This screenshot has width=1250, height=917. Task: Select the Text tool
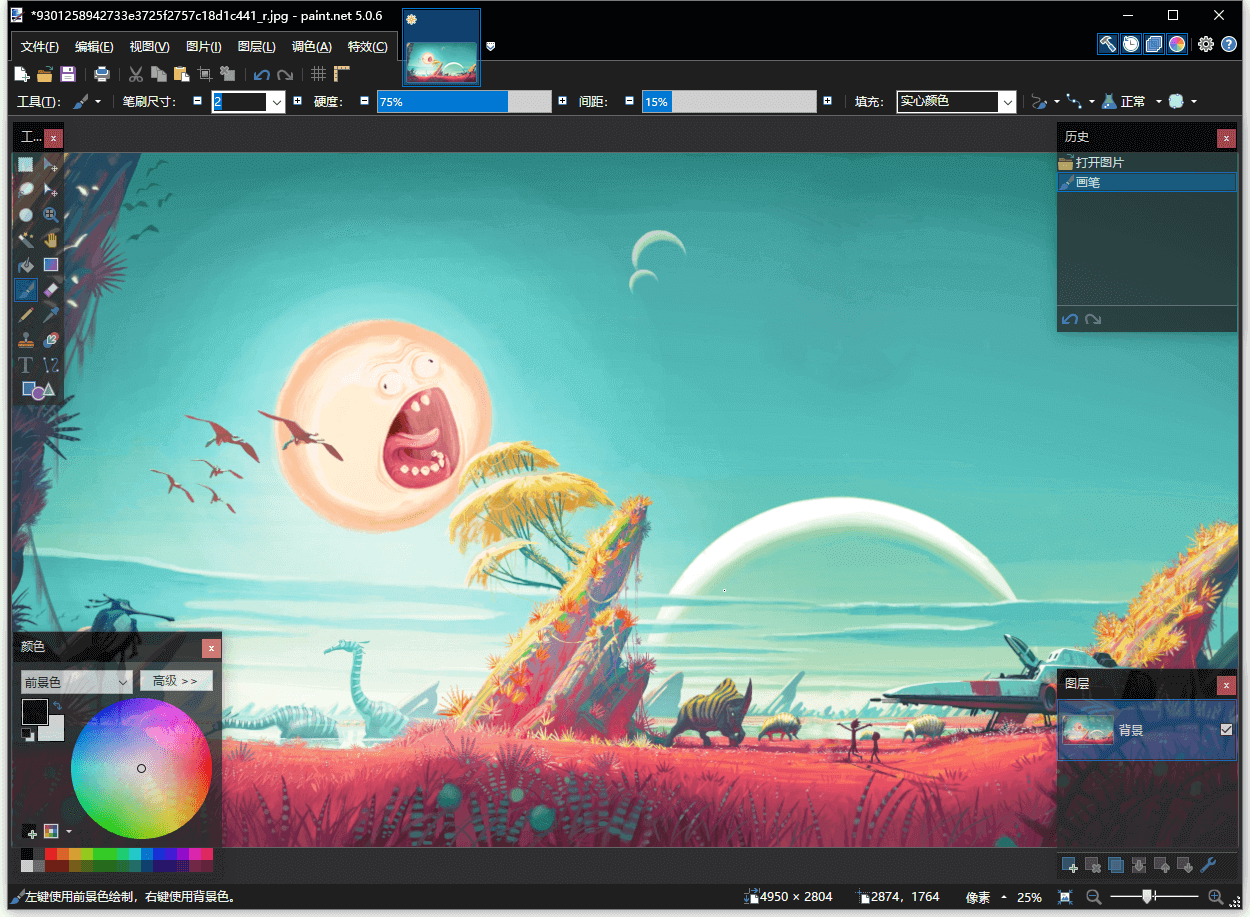tap(25, 365)
